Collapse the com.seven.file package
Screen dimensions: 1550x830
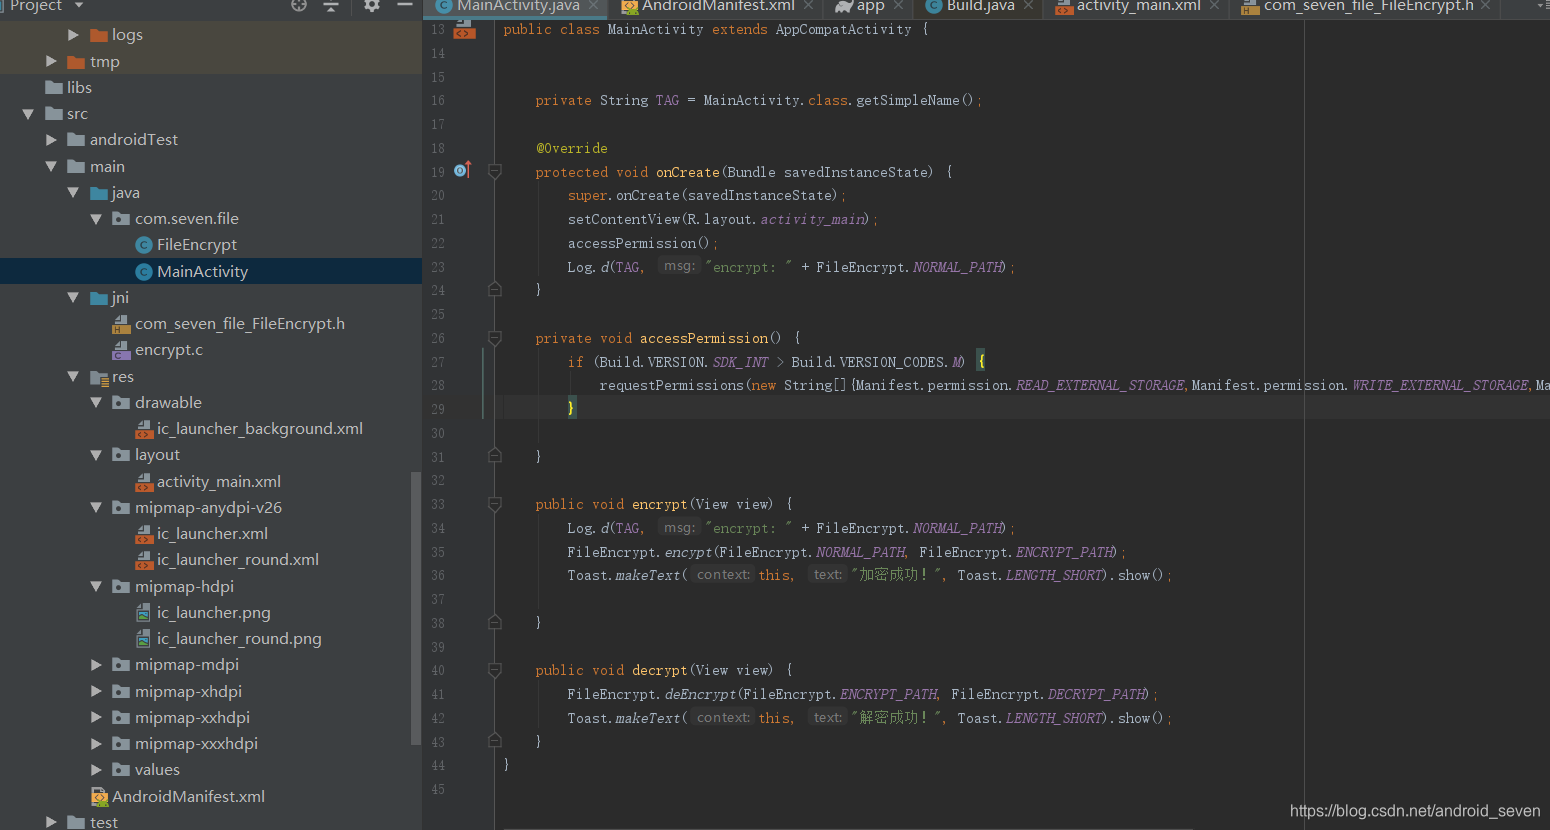pyautogui.click(x=96, y=219)
